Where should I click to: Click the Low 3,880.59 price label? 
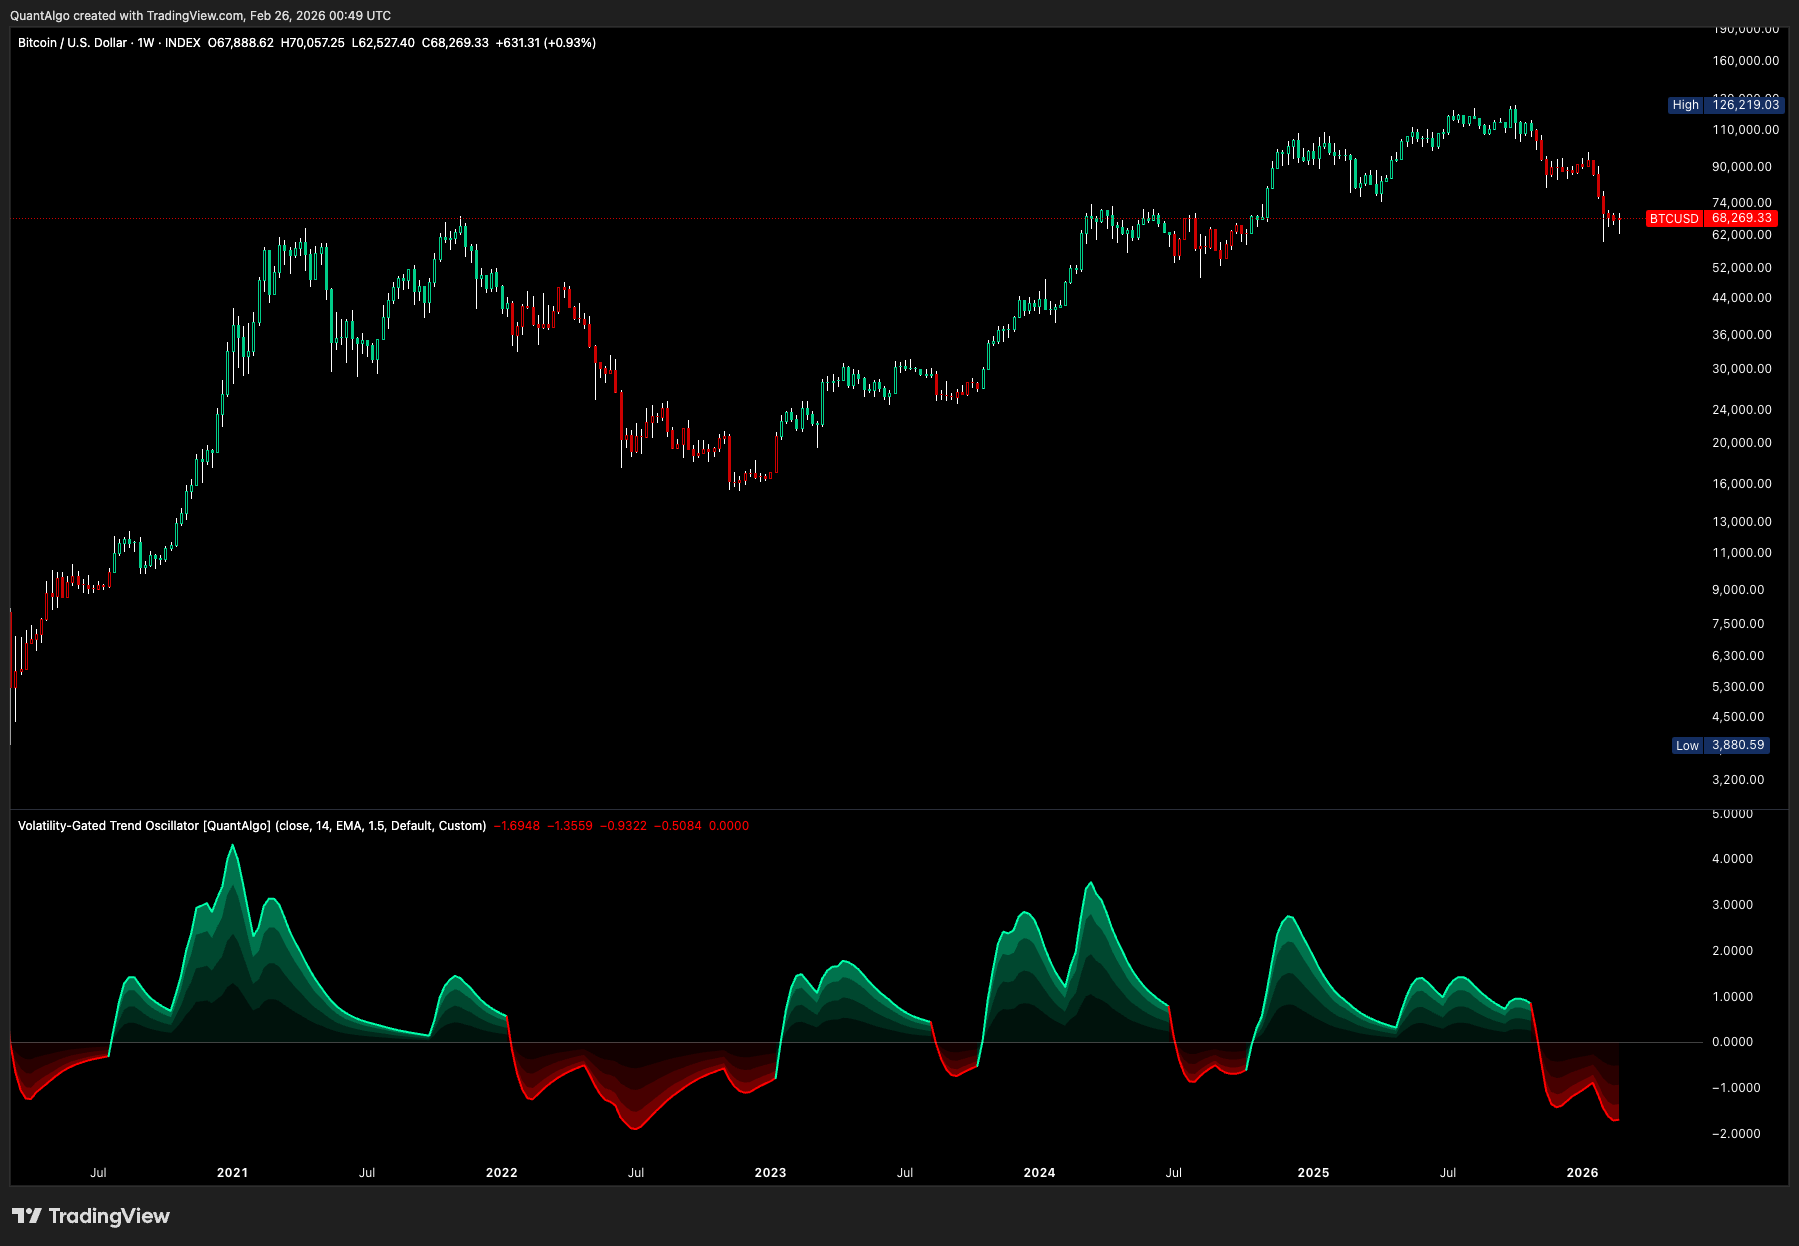(x=1720, y=745)
